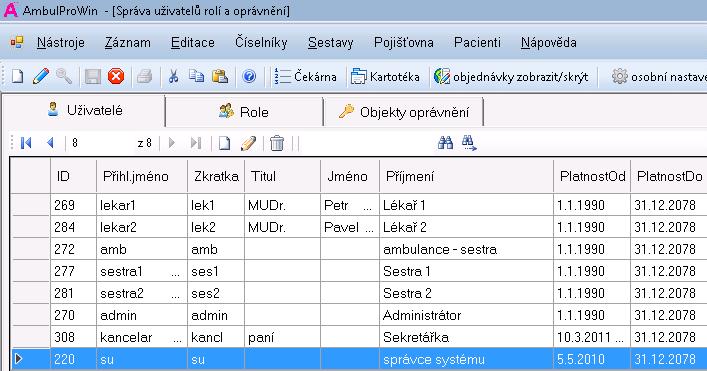
Task: Click the red cancel X icon
Action: pos(116,76)
